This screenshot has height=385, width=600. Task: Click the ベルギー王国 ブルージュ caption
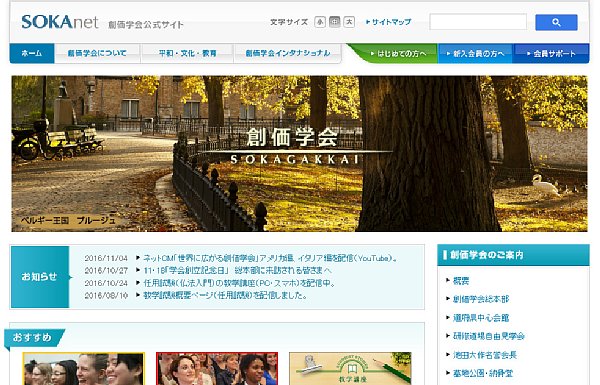68,220
